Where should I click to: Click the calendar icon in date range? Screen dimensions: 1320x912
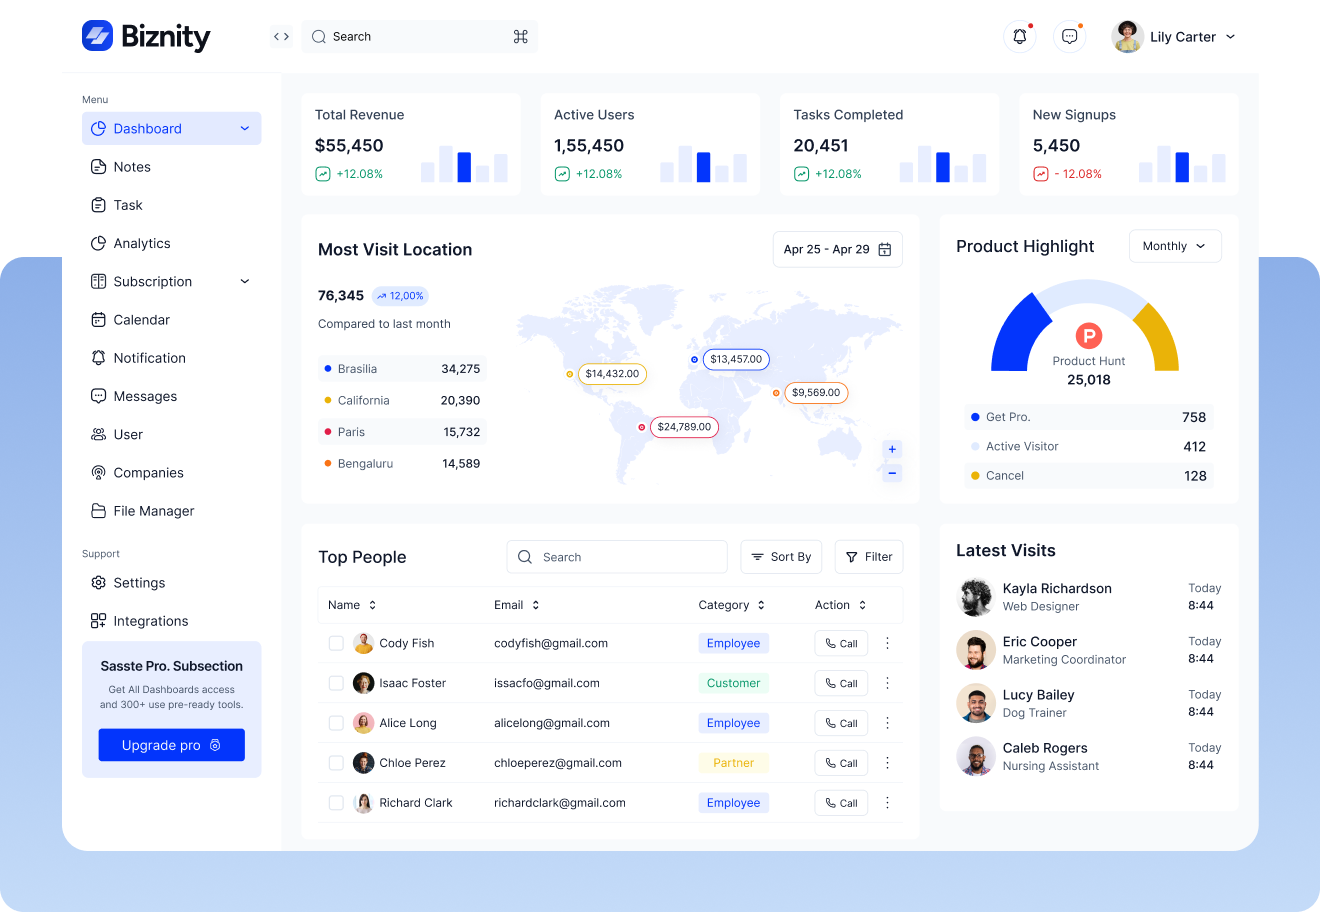[885, 250]
